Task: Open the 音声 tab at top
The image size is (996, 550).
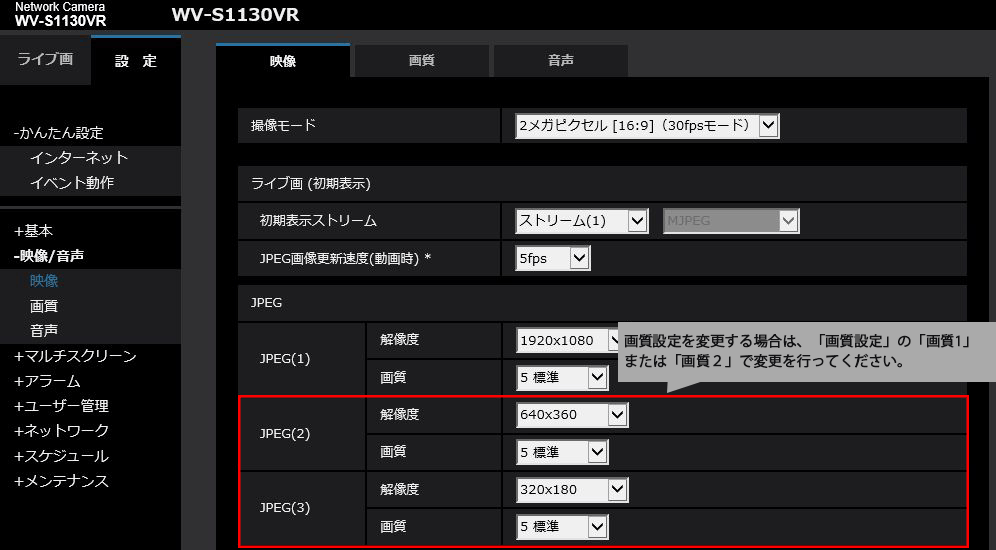Action: (560, 61)
